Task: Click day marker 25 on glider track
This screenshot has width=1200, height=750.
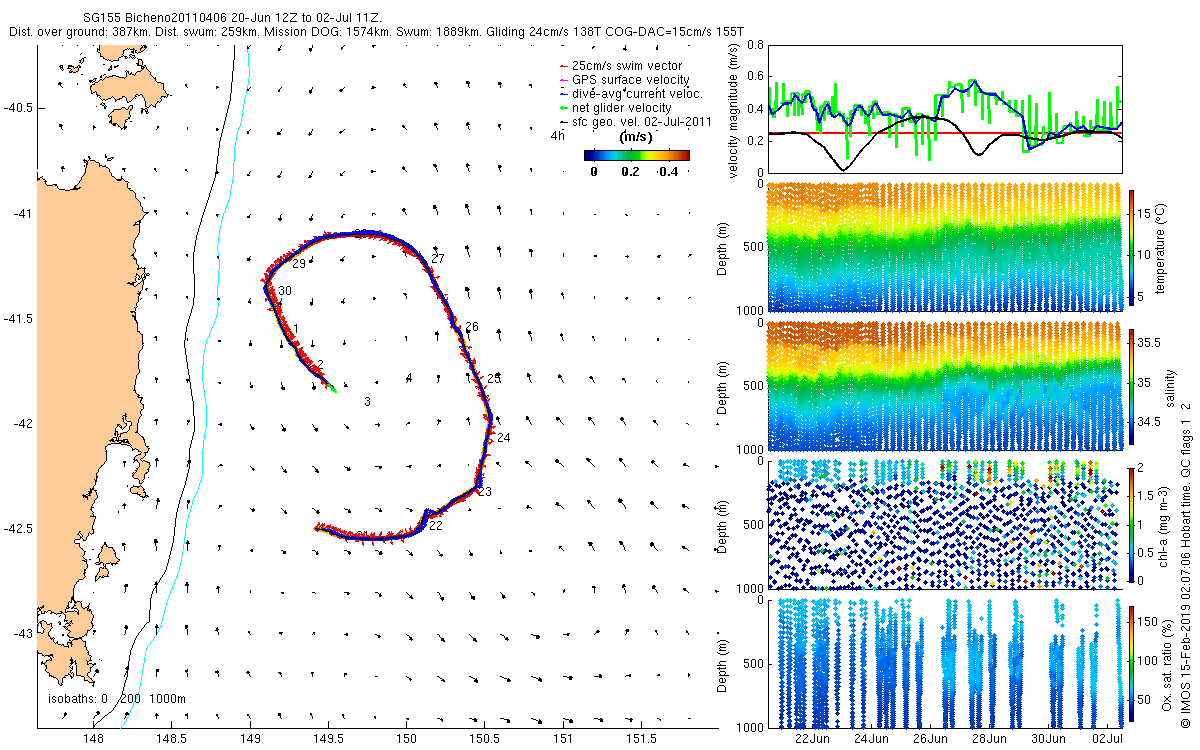Action: [x=494, y=378]
